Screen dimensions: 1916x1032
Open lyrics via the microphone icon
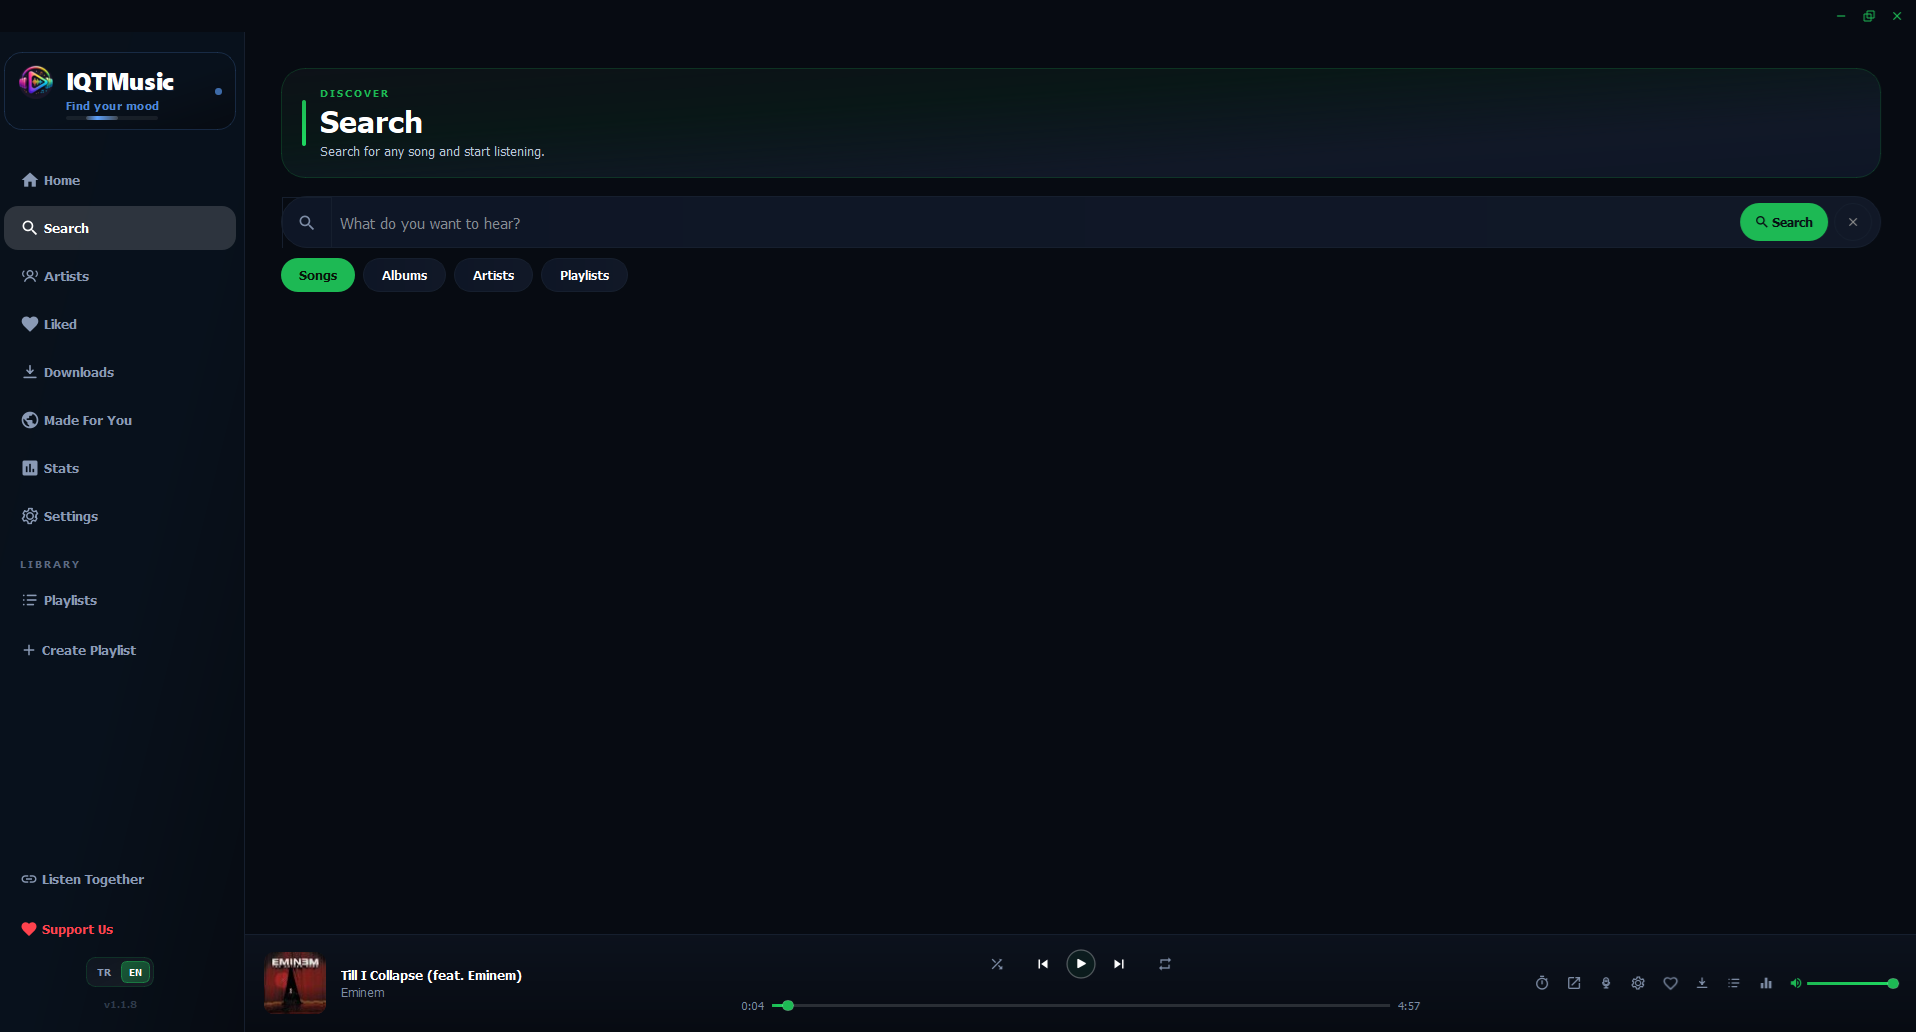1606,983
